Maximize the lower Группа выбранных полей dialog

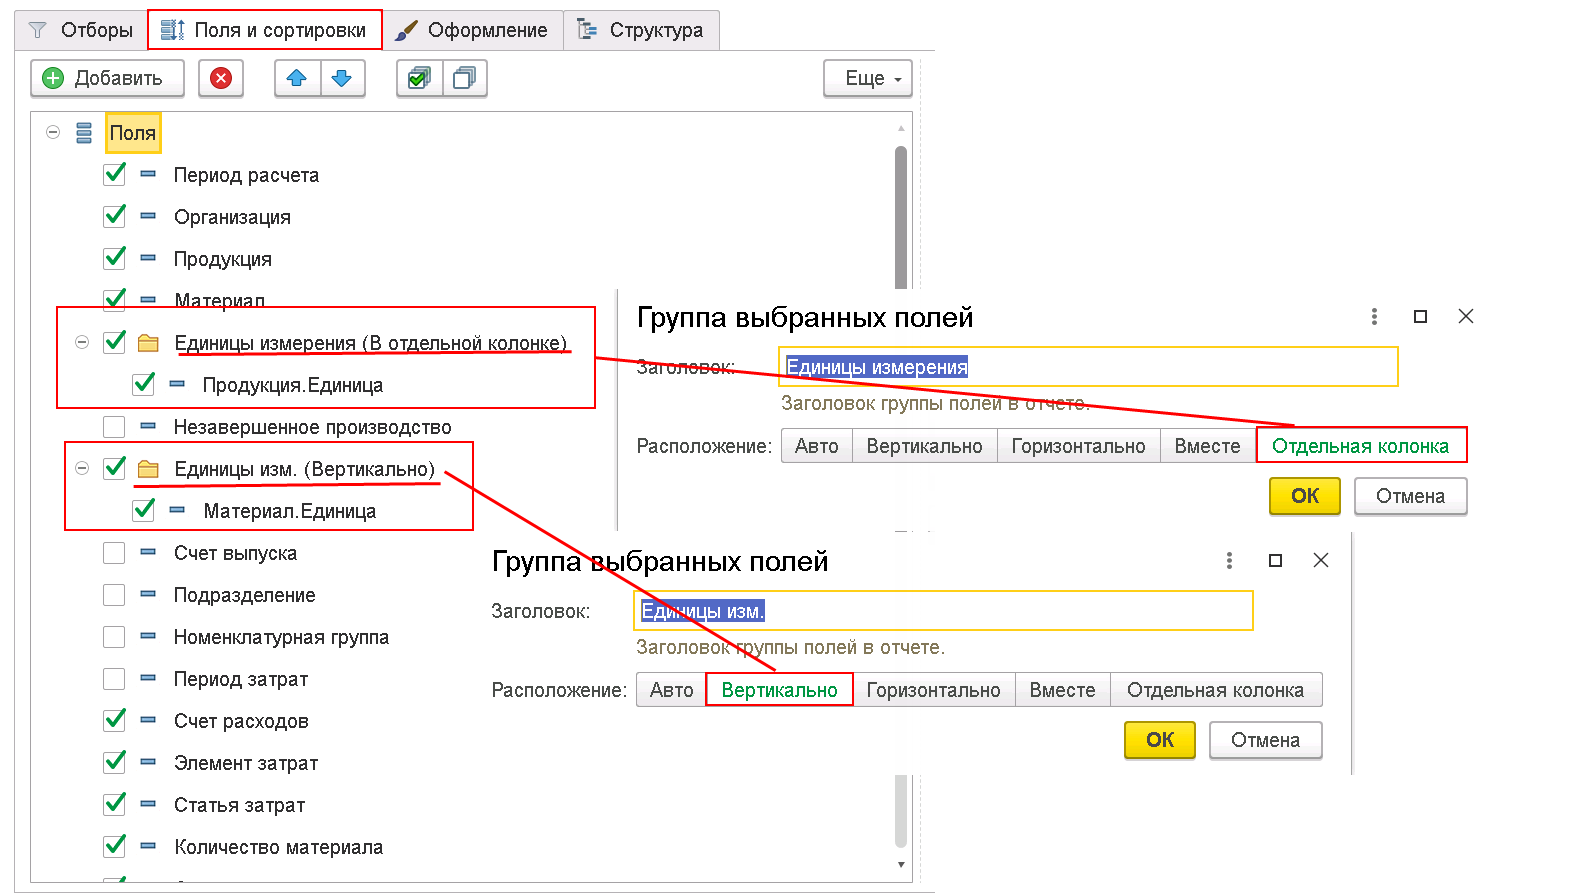pos(1275,560)
